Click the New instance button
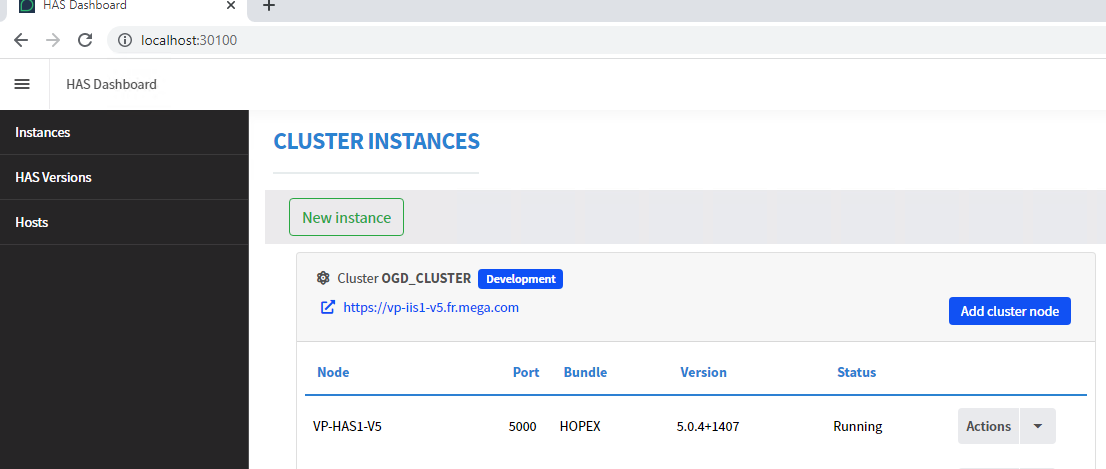This screenshot has height=469, width=1106. tap(346, 217)
